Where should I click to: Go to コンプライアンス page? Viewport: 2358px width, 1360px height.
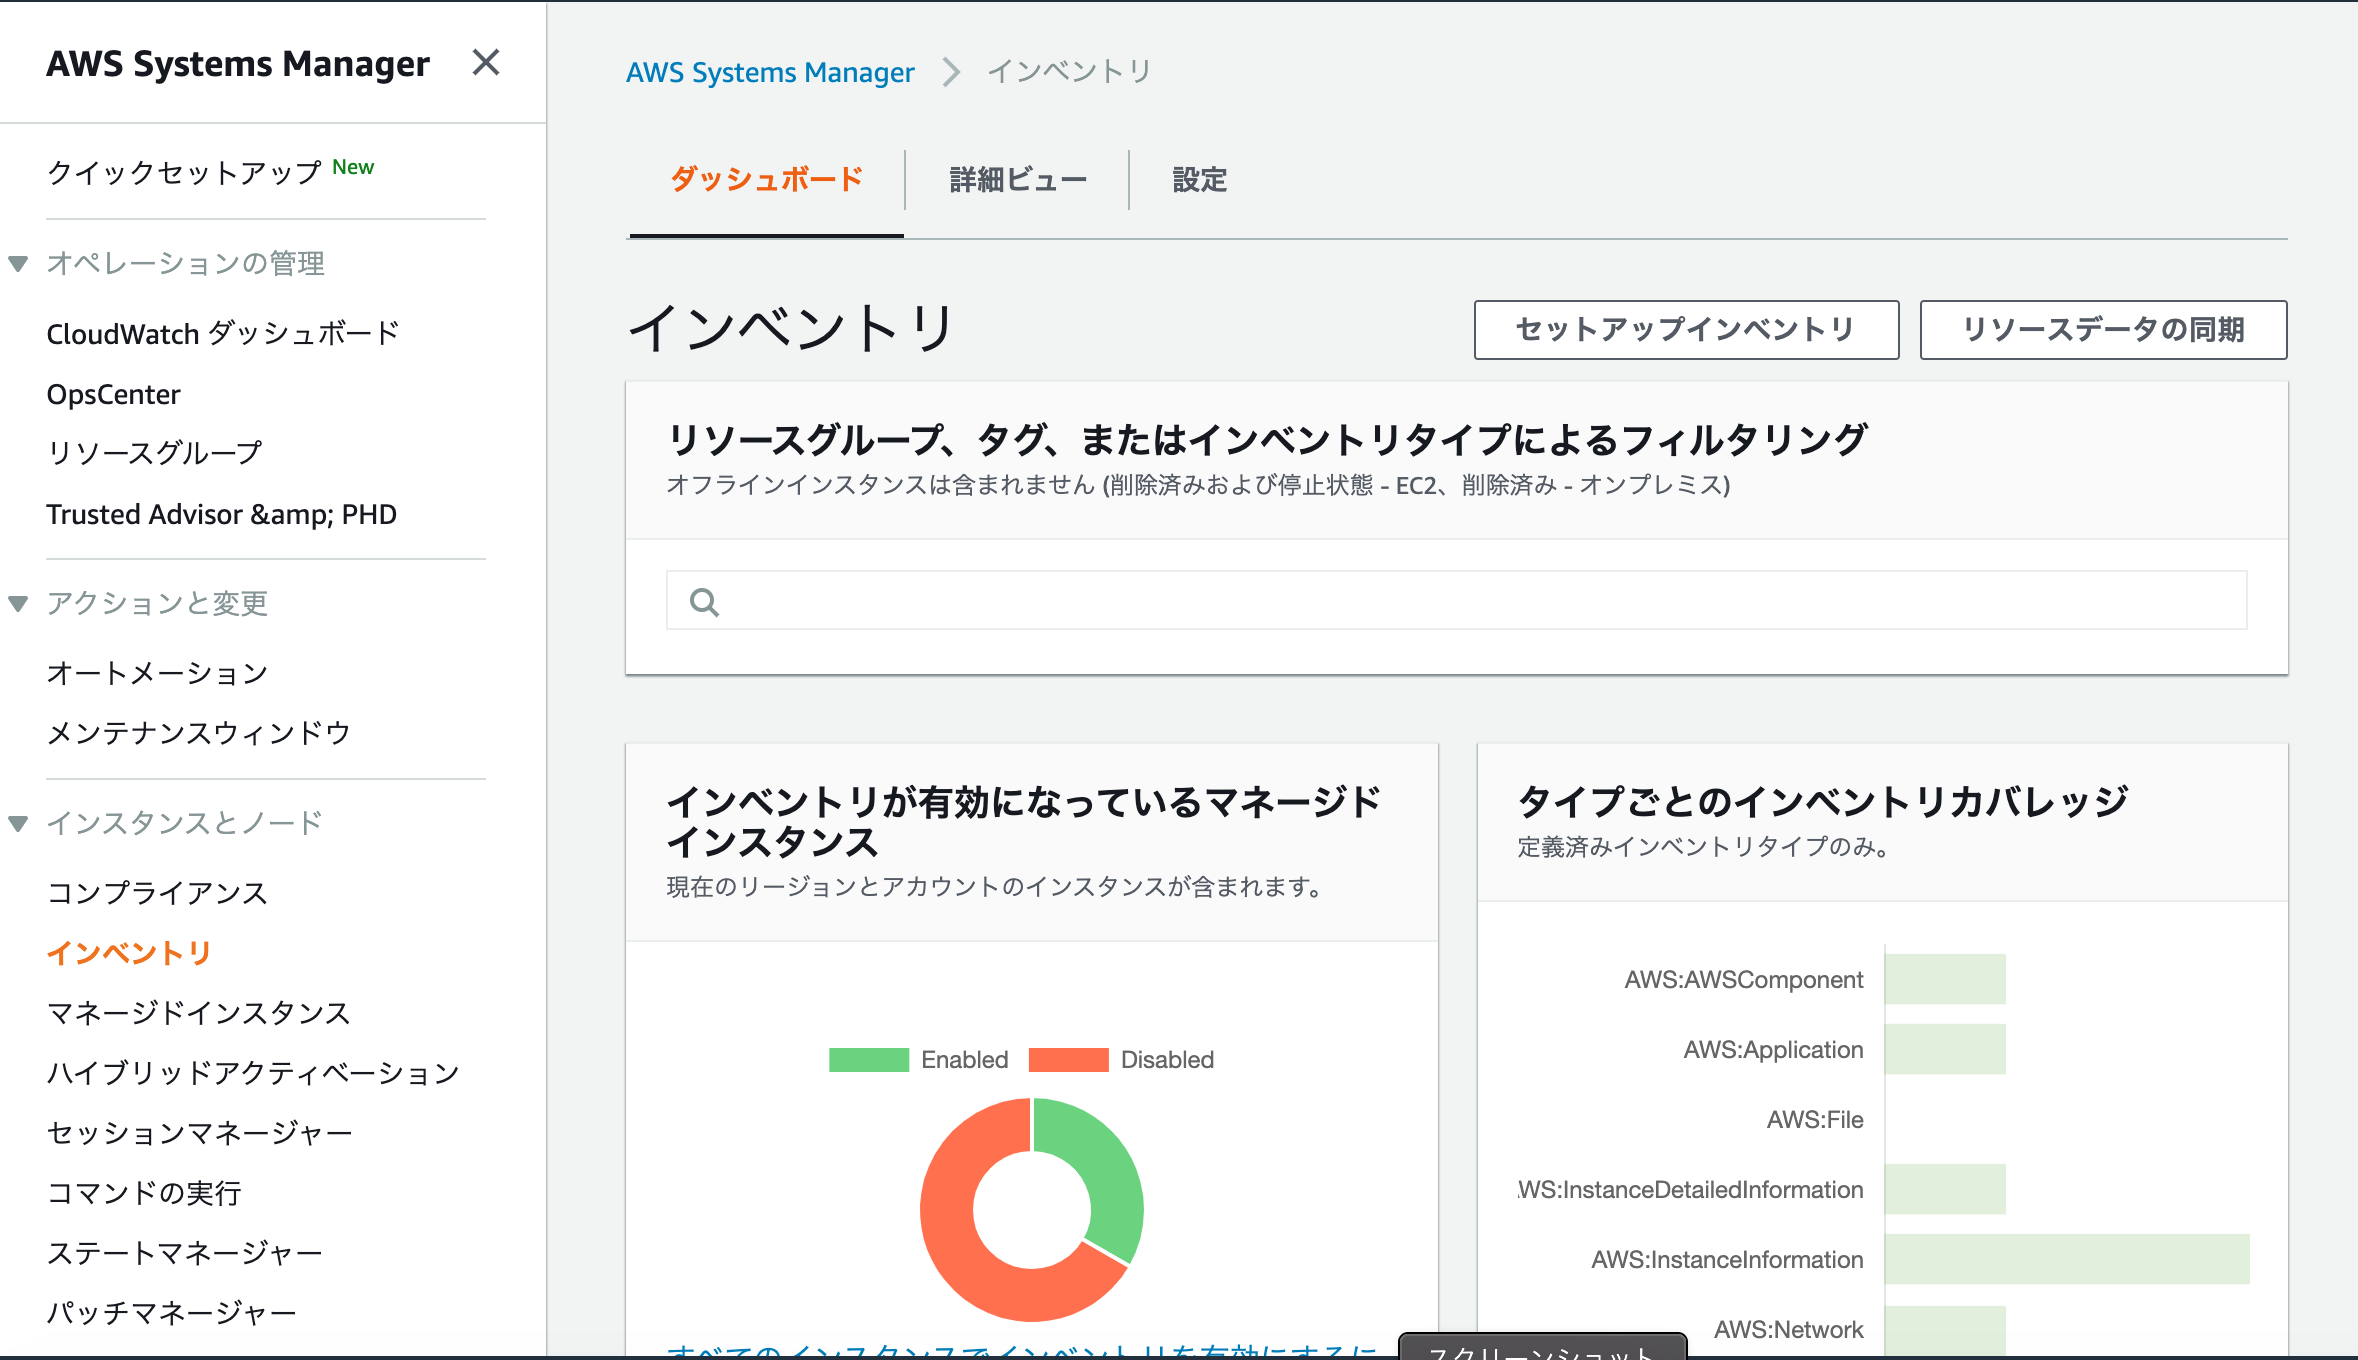pyautogui.click(x=157, y=893)
